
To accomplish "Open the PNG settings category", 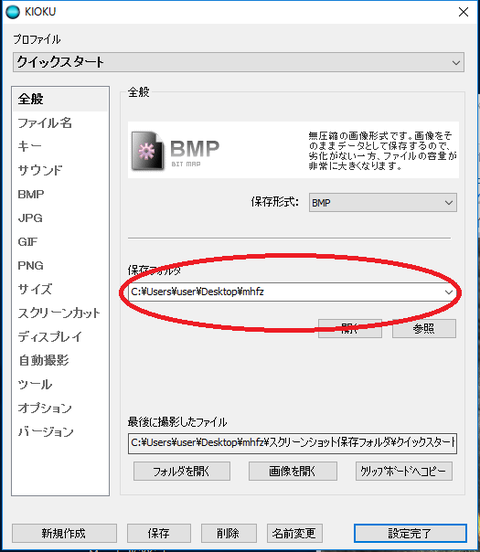I will click(x=60, y=265).
